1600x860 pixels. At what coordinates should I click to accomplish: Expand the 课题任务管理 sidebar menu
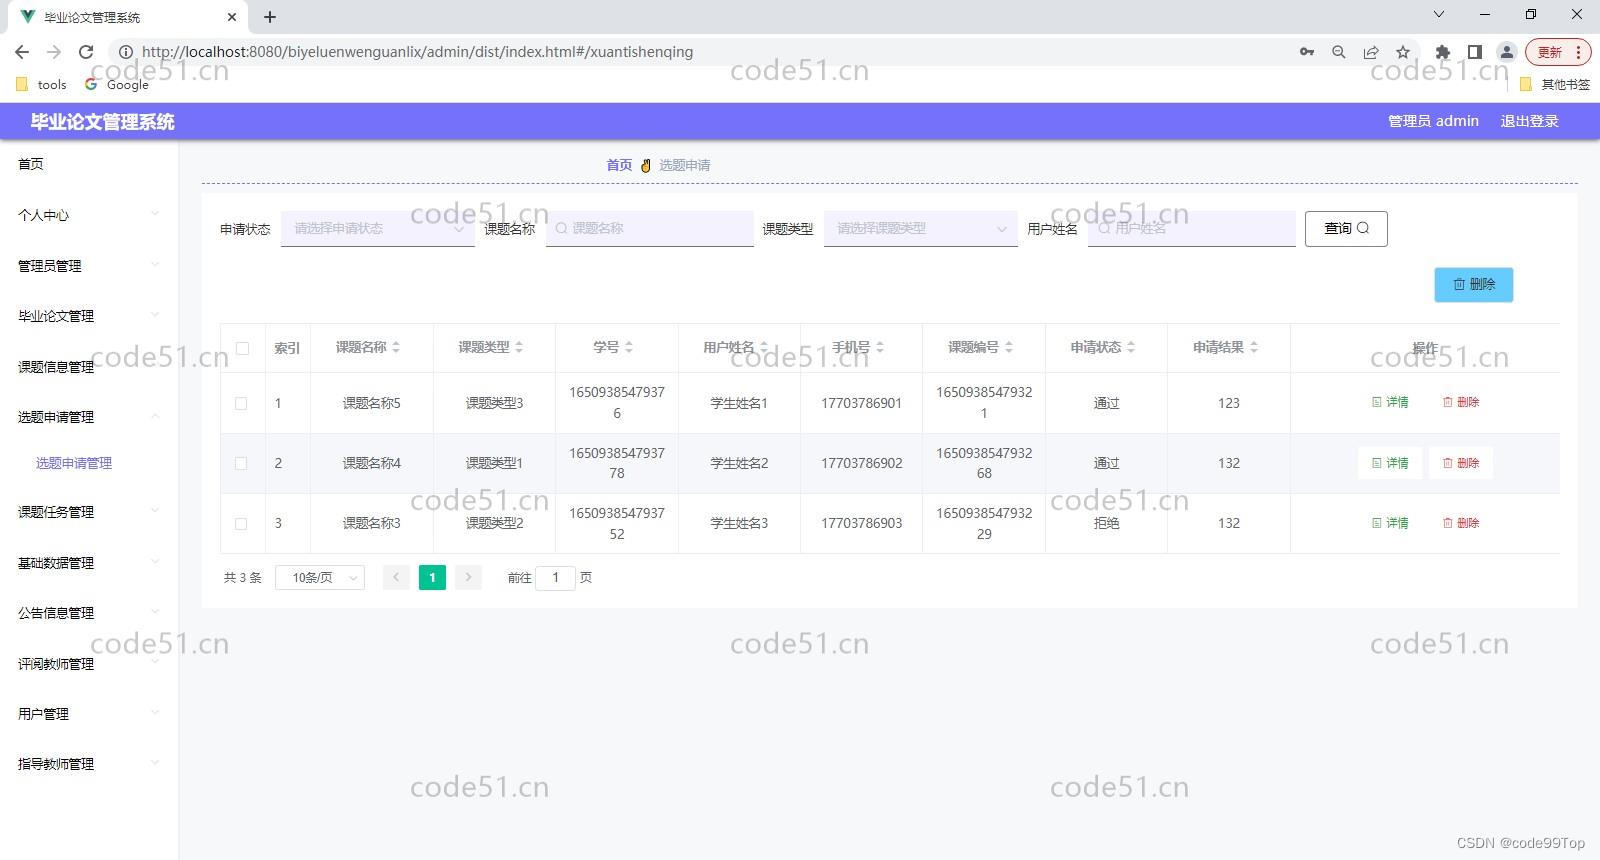(x=89, y=512)
